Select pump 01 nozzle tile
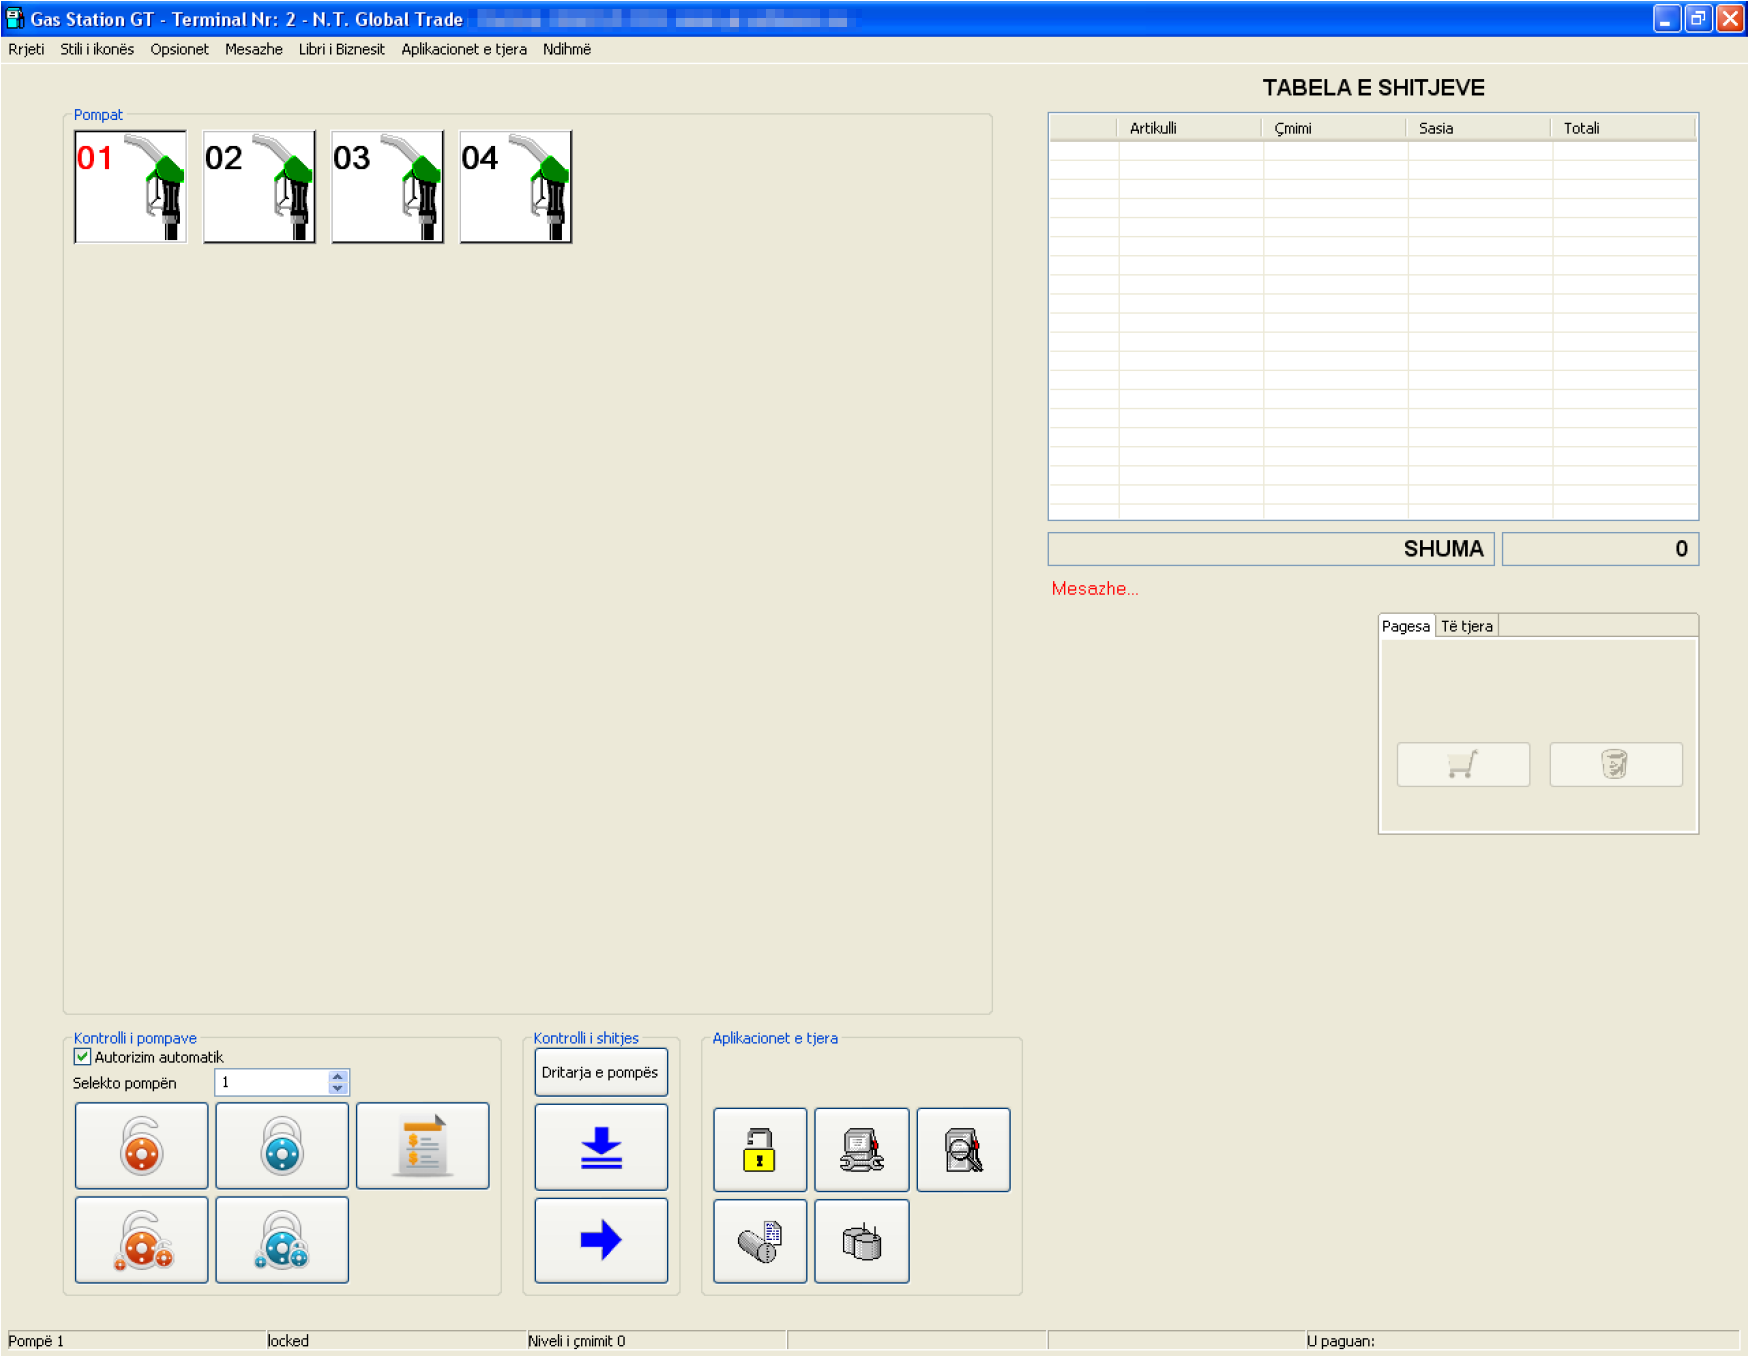Viewport: 1748px width, 1356px height. pyautogui.click(x=130, y=187)
